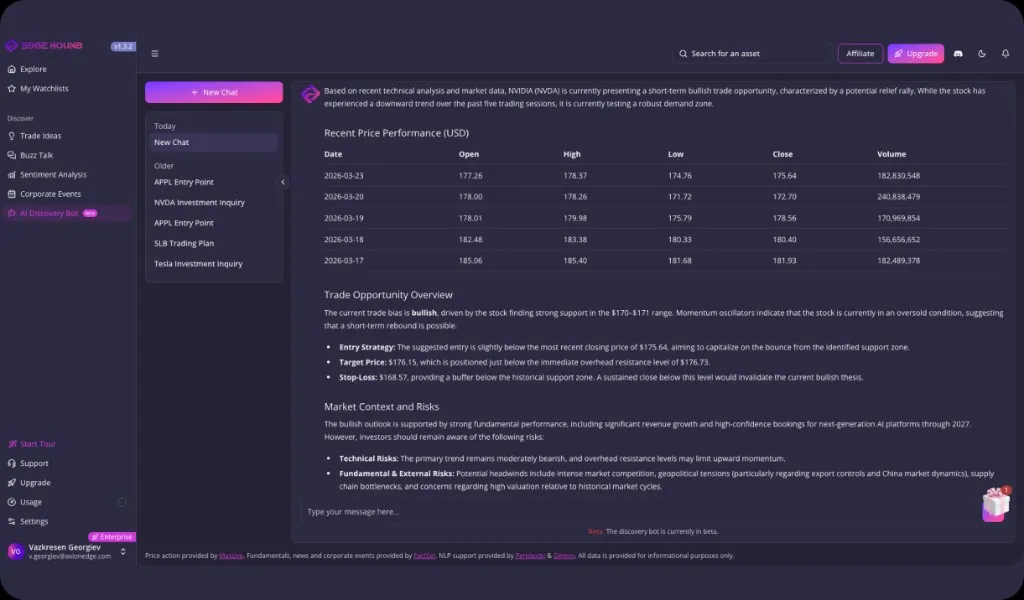Launch the Start Tour rocket icon
Screen dimensions: 1024x600
[x=14, y=443]
